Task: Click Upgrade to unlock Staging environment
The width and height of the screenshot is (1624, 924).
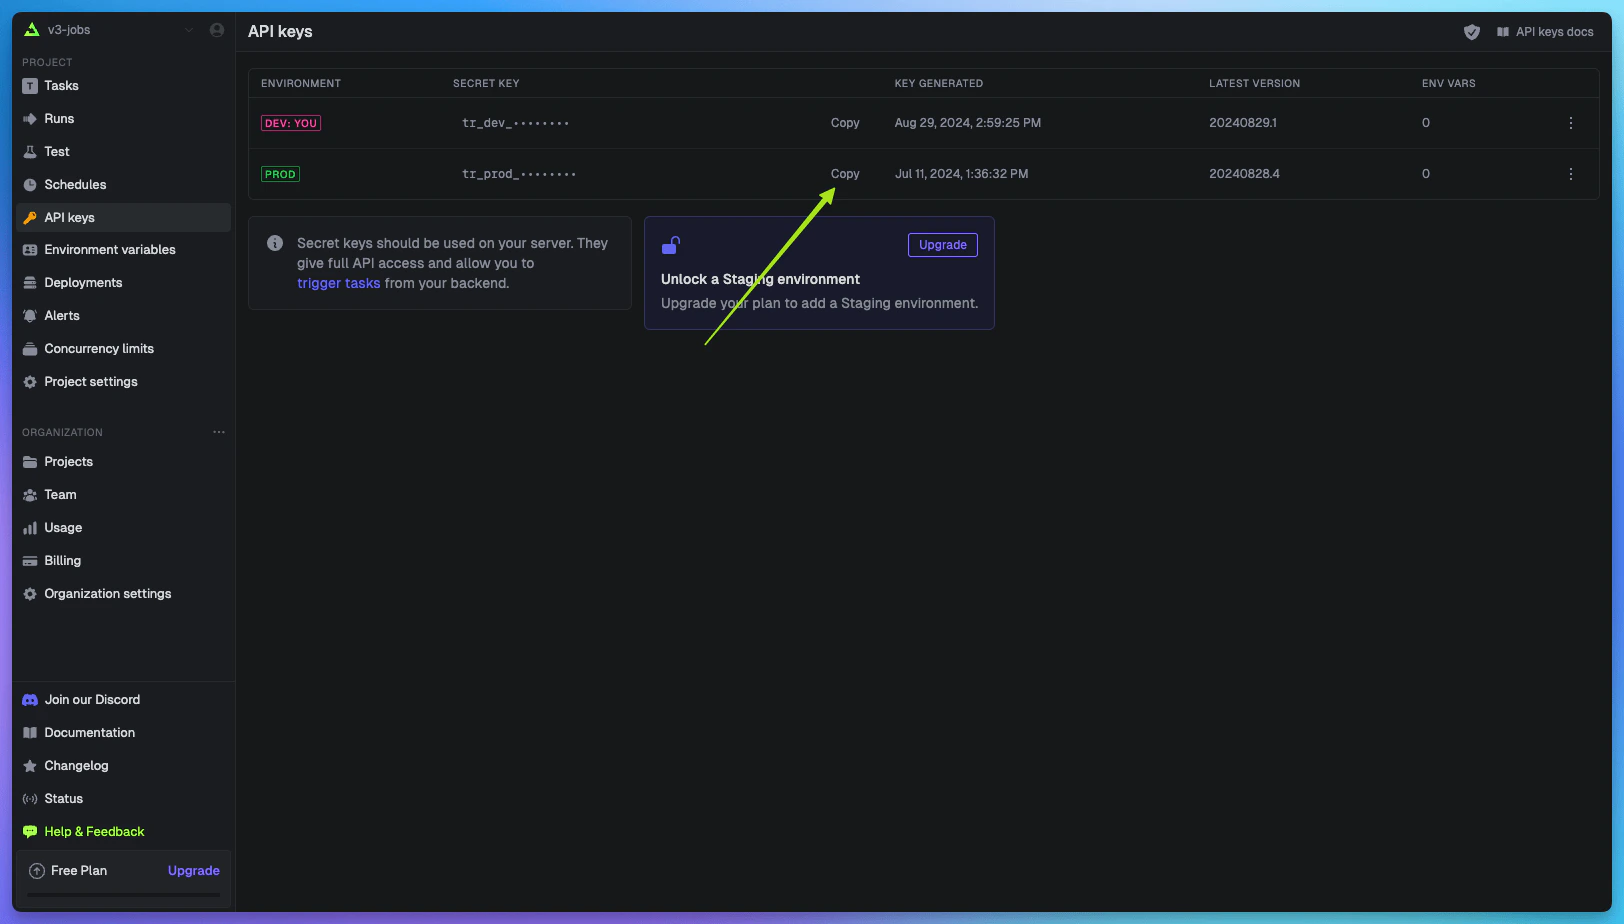Action: pyautogui.click(x=942, y=244)
